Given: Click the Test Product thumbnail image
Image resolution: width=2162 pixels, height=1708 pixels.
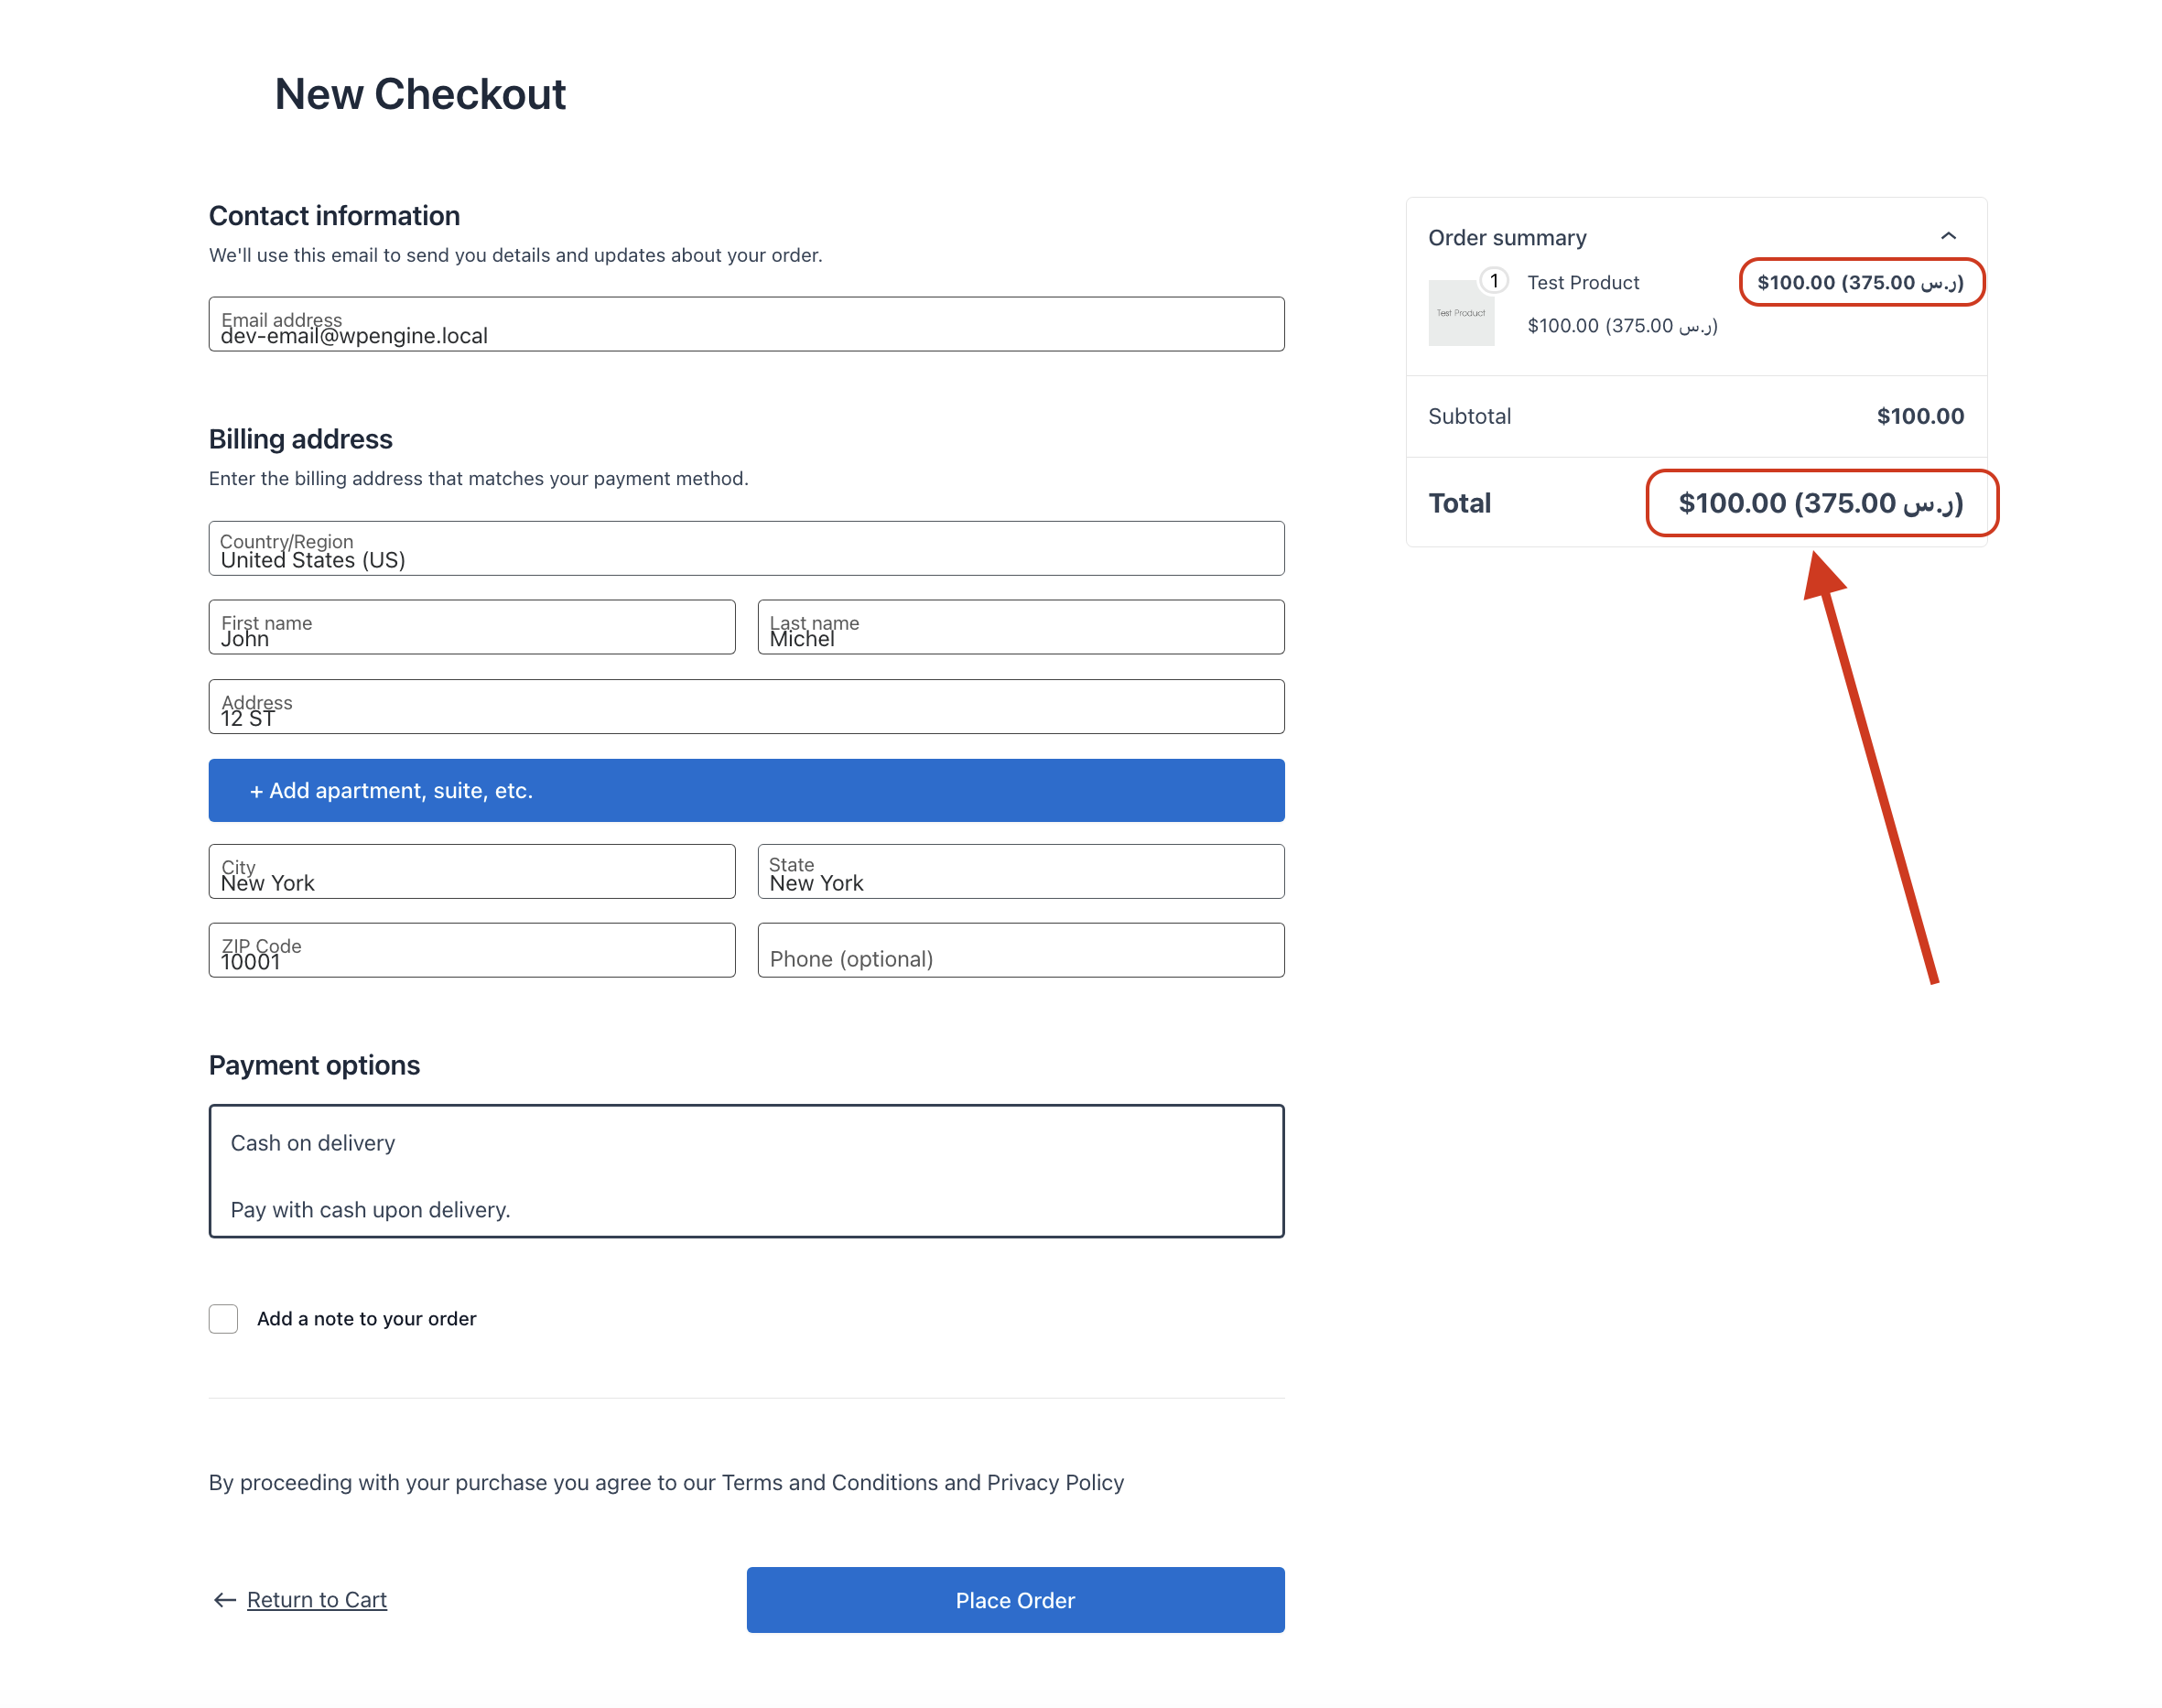Looking at the screenshot, I should click(1461, 313).
